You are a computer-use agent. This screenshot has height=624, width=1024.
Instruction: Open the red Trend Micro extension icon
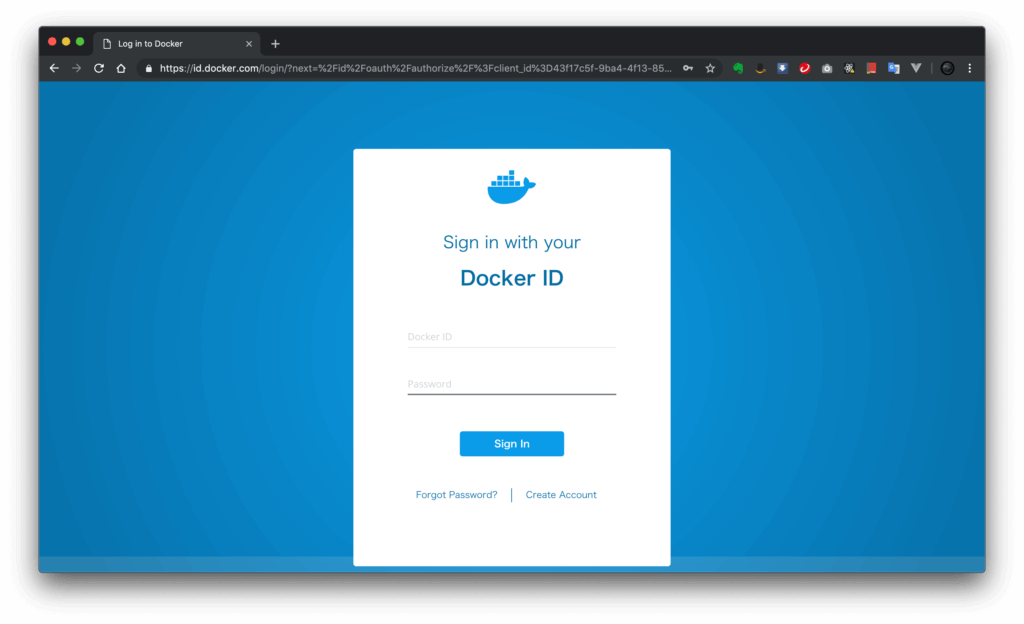(805, 68)
